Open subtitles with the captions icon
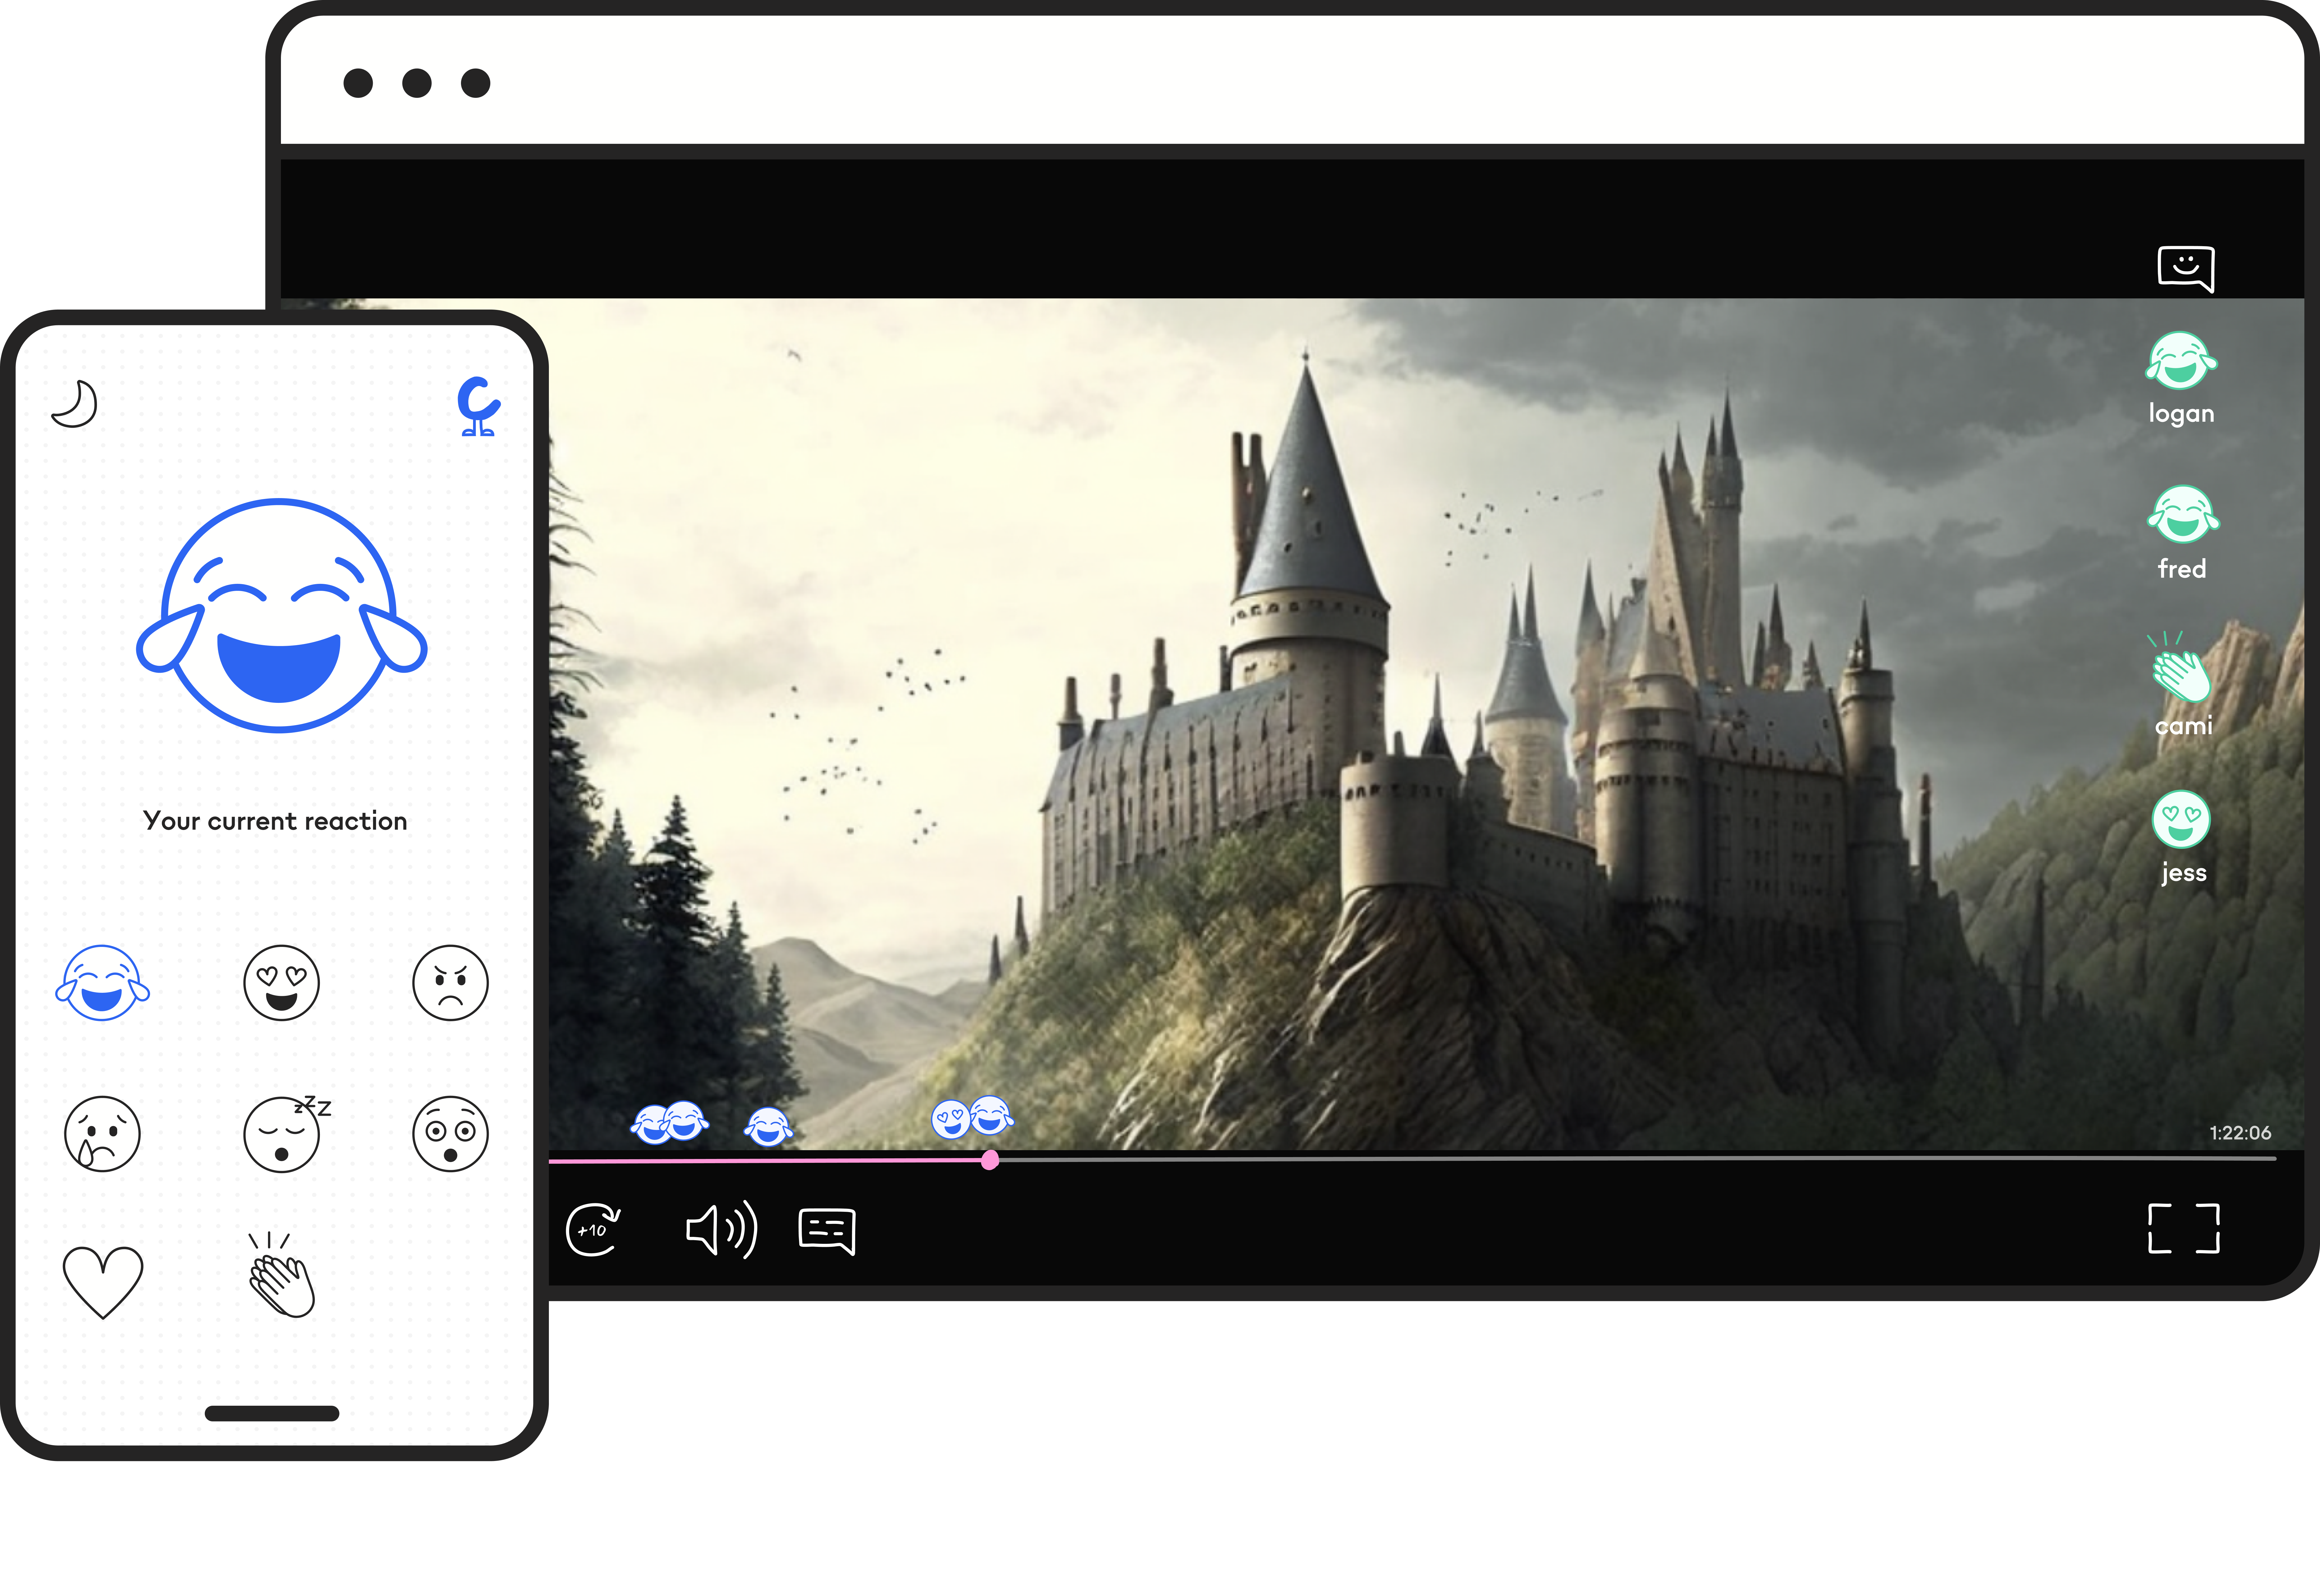 tap(827, 1231)
